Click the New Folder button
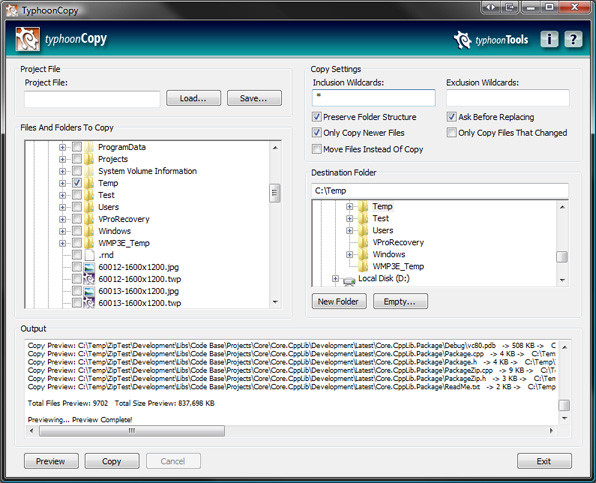This screenshot has height=483, width=596. click(x=339, y=301)
